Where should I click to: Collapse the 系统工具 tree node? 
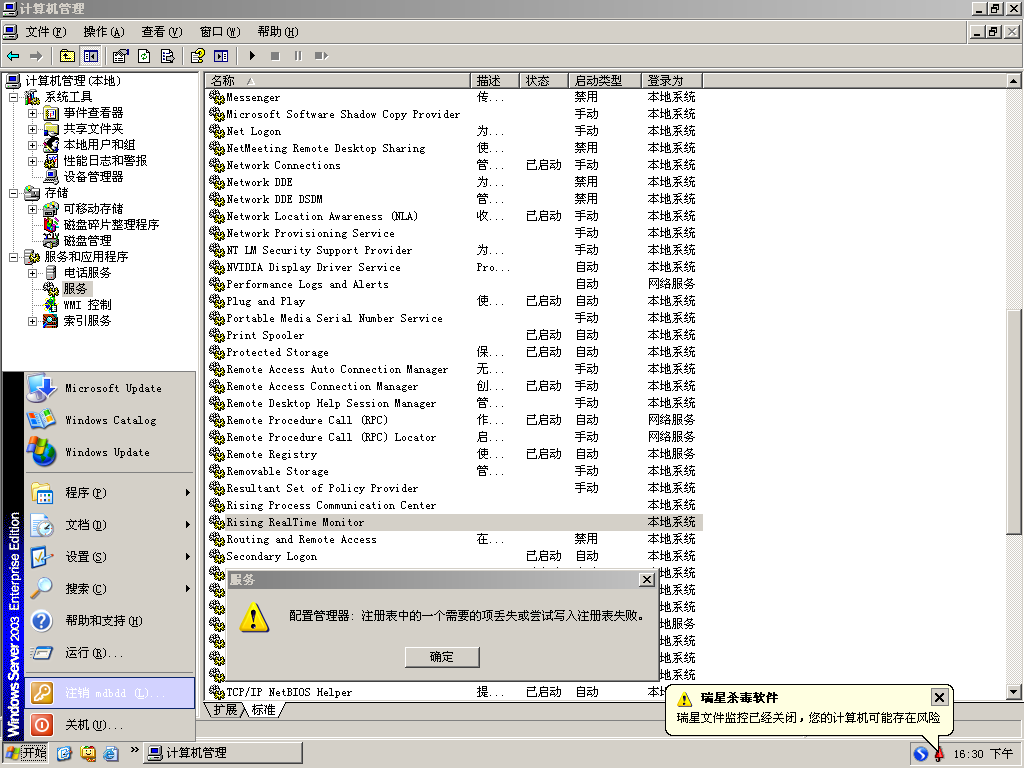(13, 97)
